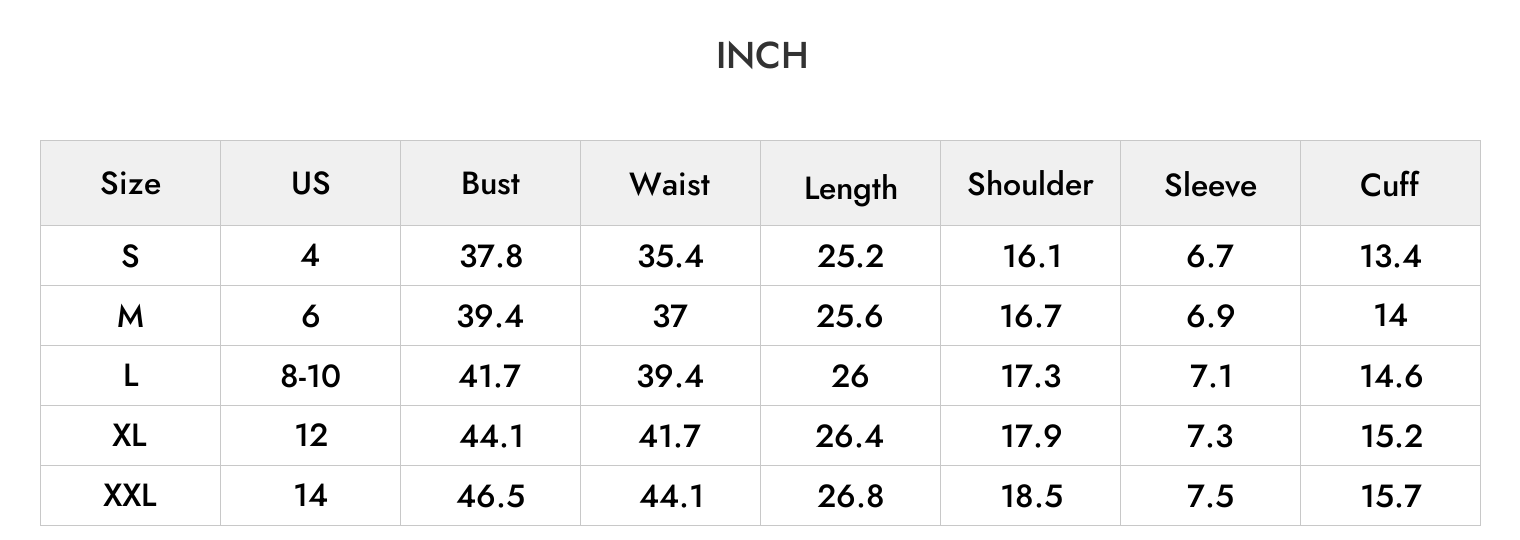Click the 37.8 bust value for S
Viewport: 1520px width, 540px height.
click(x=490, y=256)
